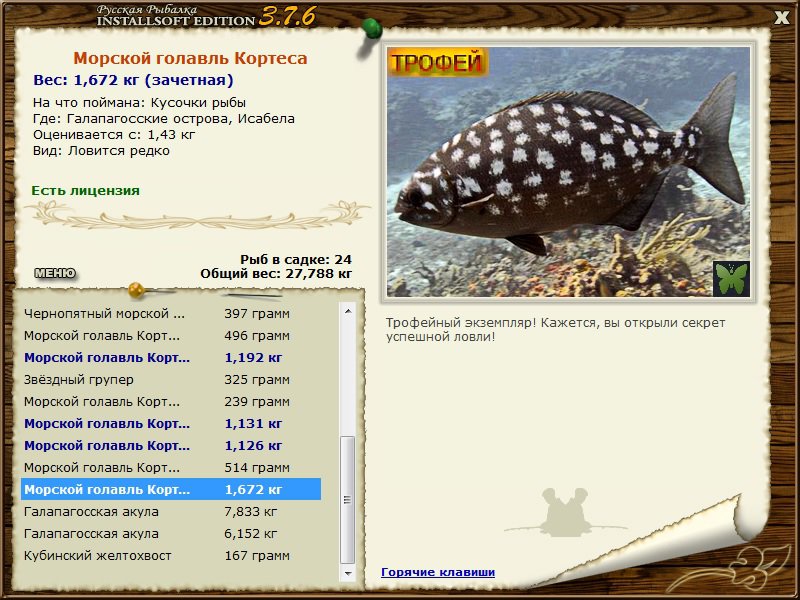Click the Морской голавль Кортеса heading
Viewport: 800px width, 600px height.
pos(190,58)
